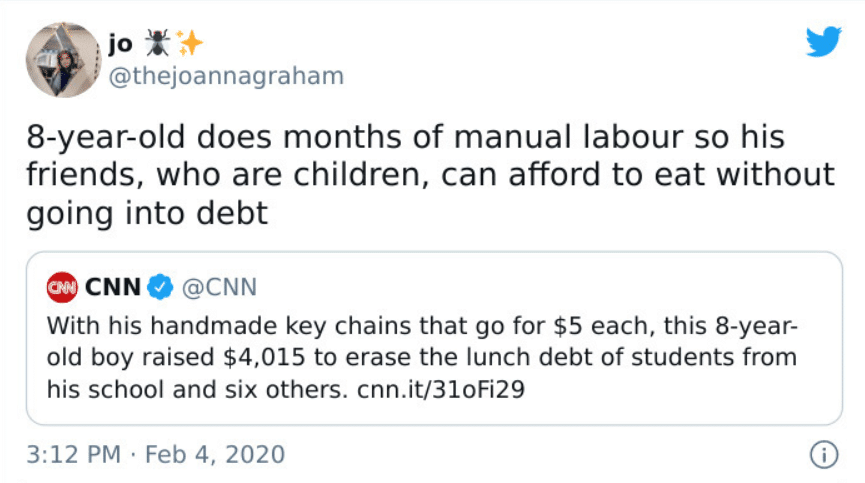Open the @CNN handle link

click(x=220, y=287)
